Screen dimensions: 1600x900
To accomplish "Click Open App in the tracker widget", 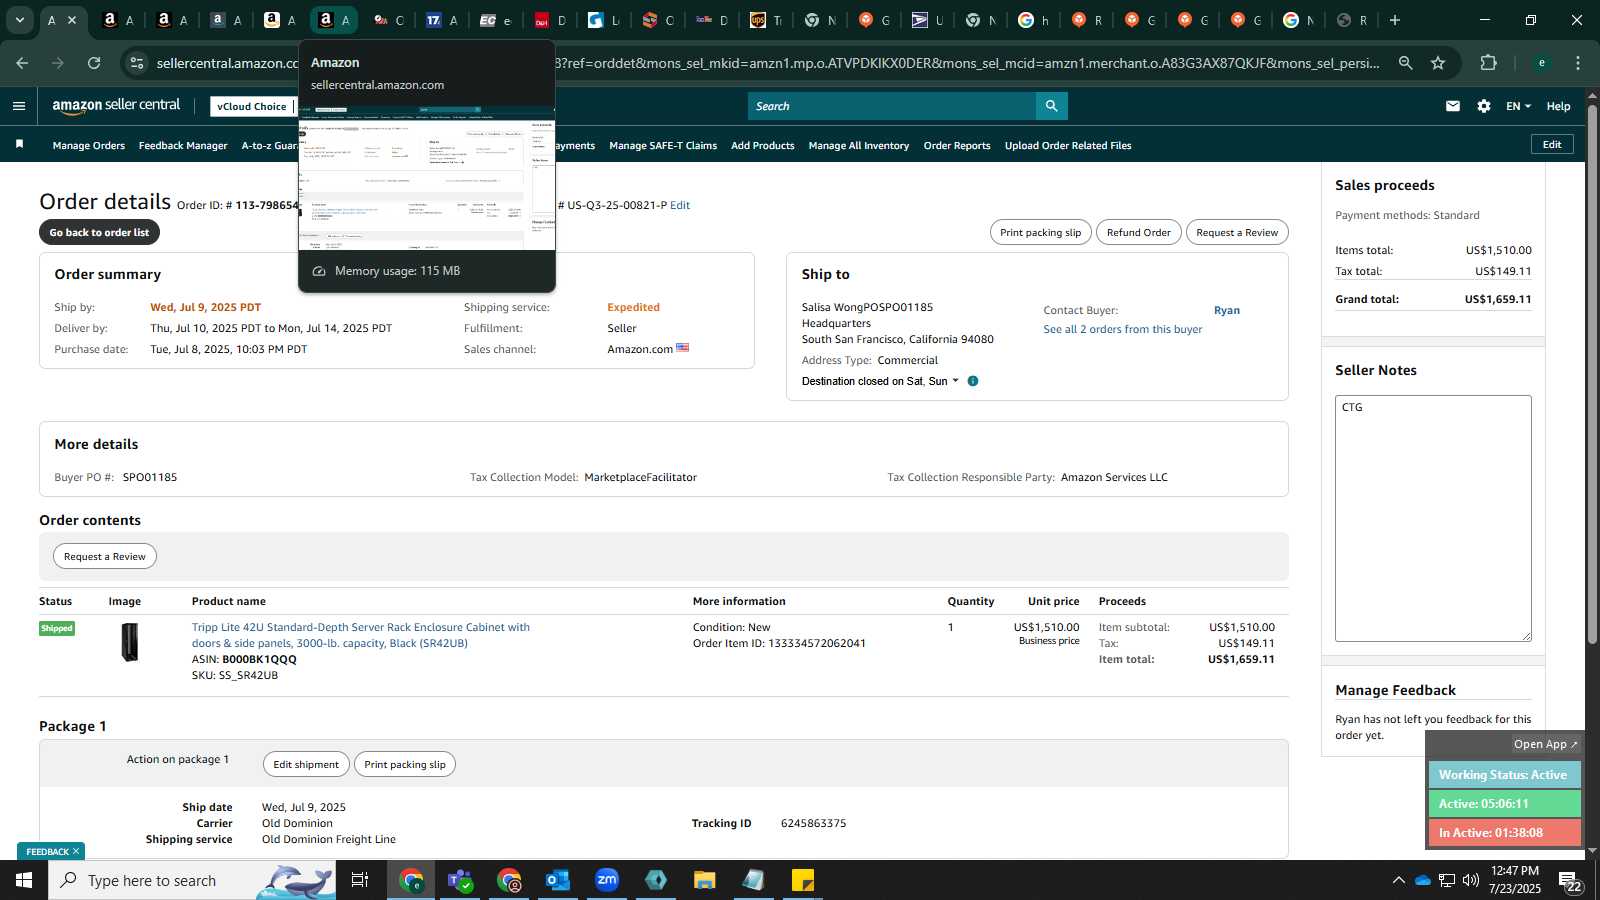I will 1545,744.
